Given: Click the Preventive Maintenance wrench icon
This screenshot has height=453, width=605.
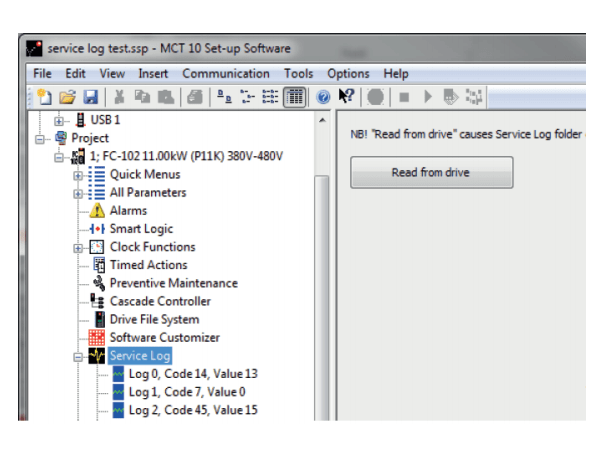Looking at the screenshot, I should [x=98, y=284].
